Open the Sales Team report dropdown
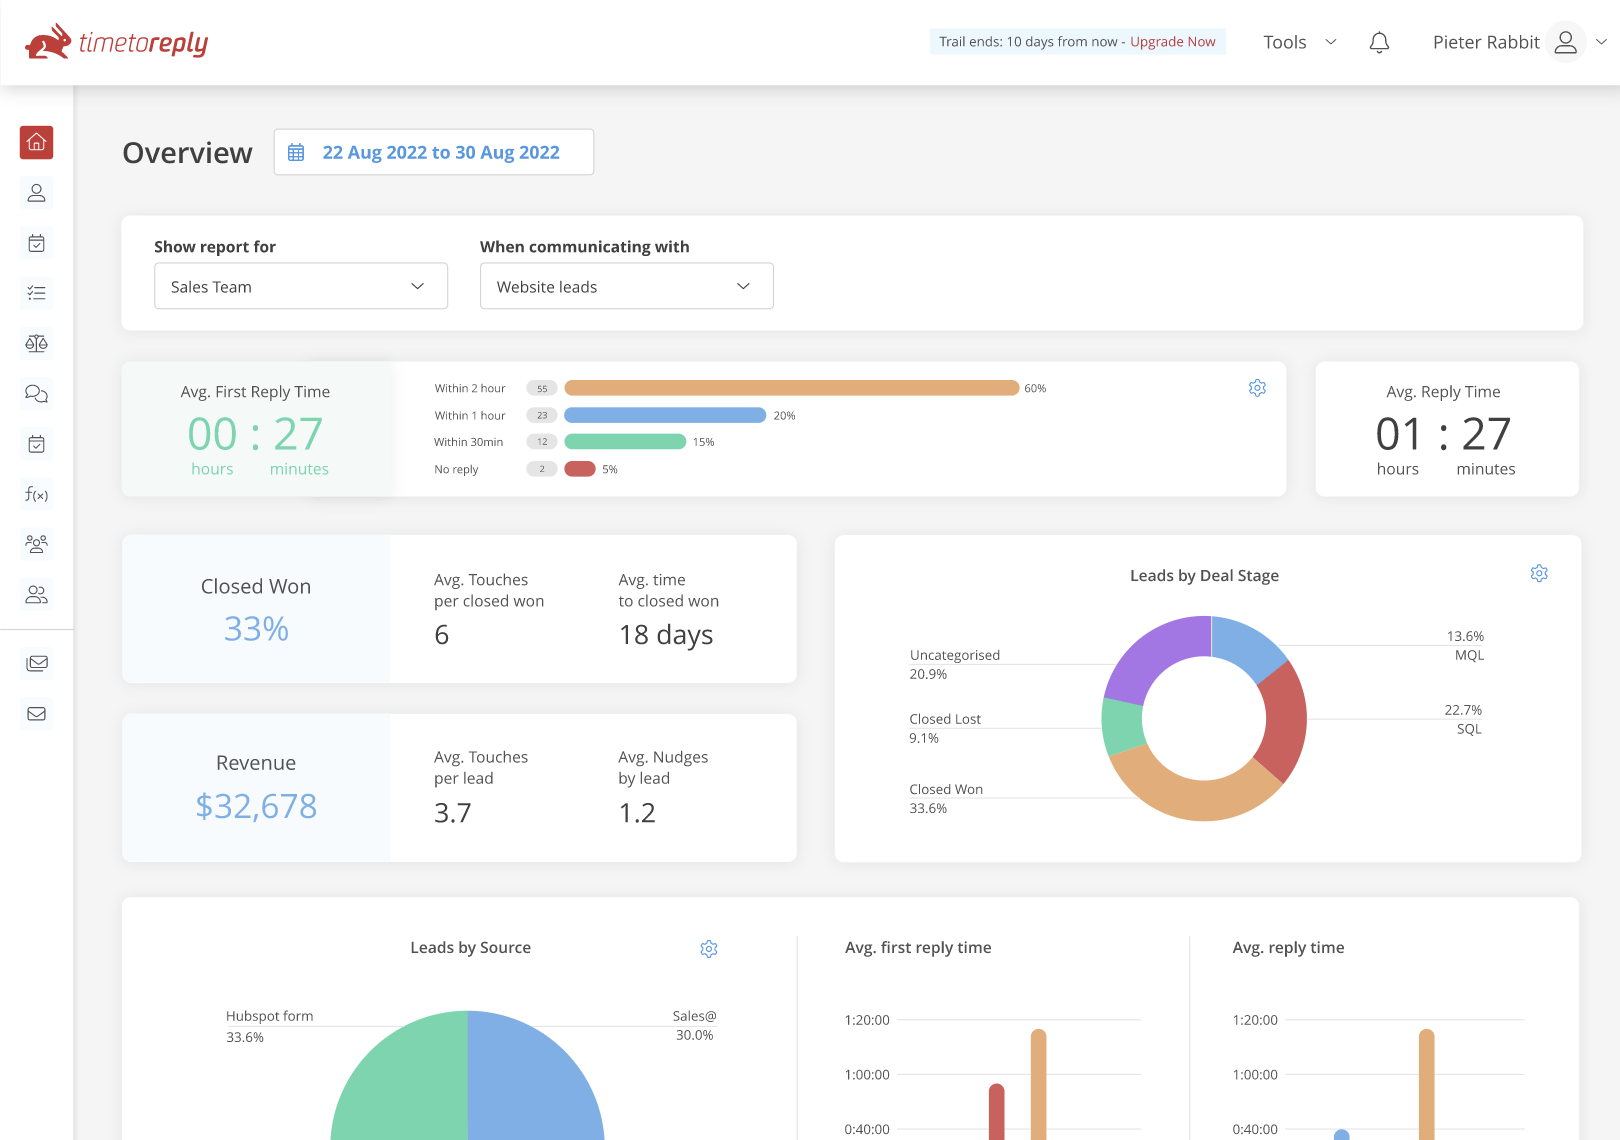Viewport: 1620px width, 1140px height. (301, 286)
